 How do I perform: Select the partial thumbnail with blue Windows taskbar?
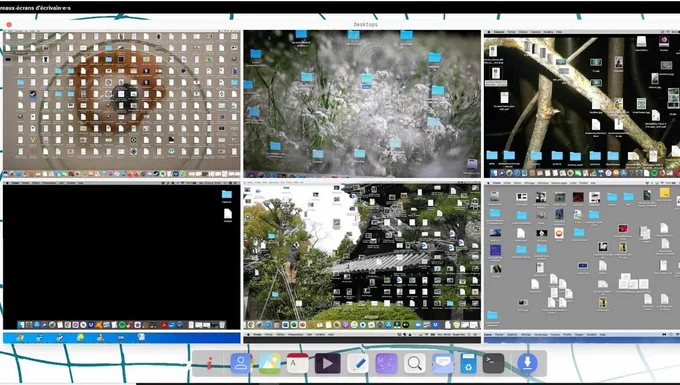point(121,338)
